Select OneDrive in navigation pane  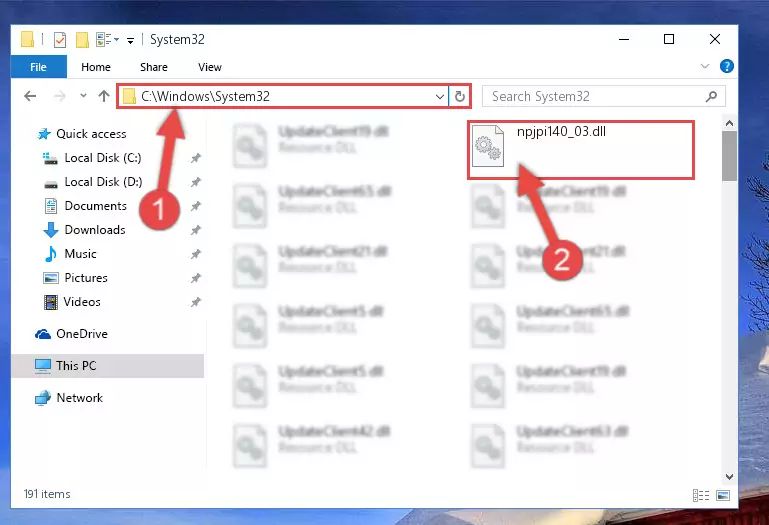pyautogui.click(x=82, y=334)
